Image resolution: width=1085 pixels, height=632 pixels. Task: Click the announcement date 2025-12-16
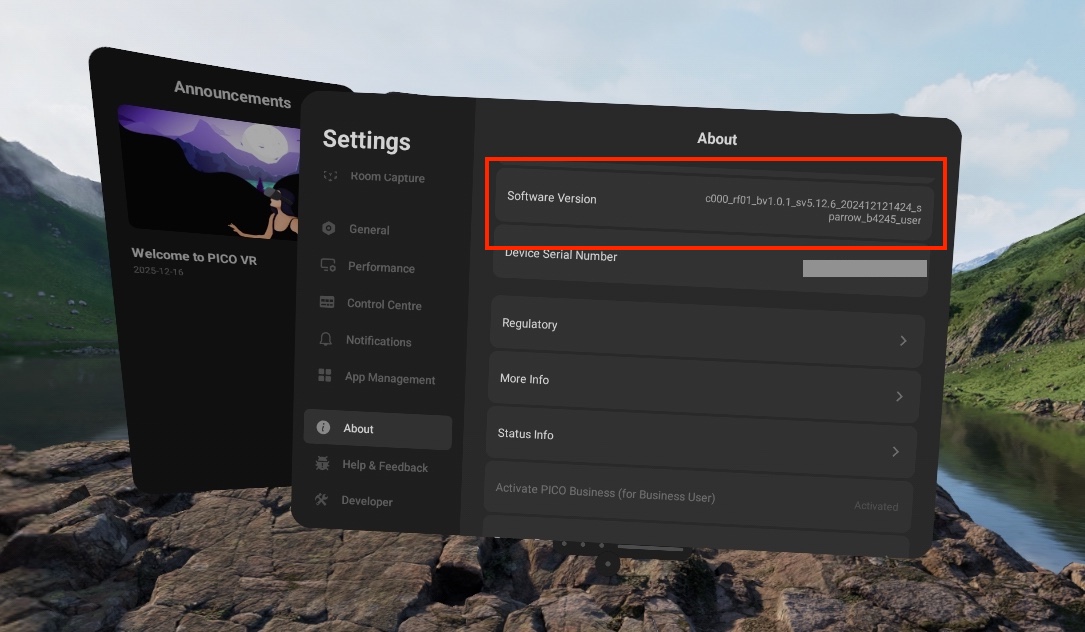158,271
